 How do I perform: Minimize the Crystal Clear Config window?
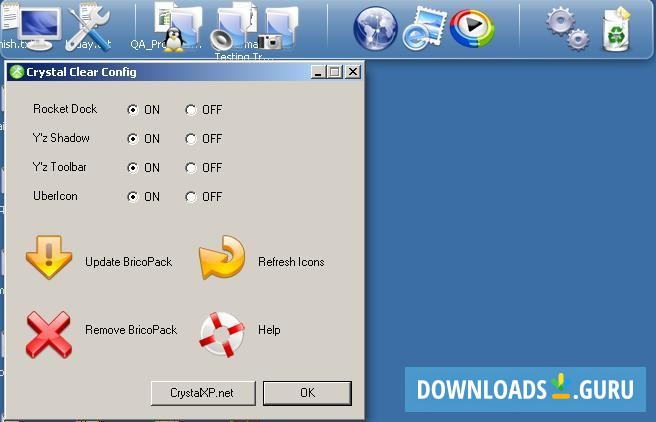[319, 72]
